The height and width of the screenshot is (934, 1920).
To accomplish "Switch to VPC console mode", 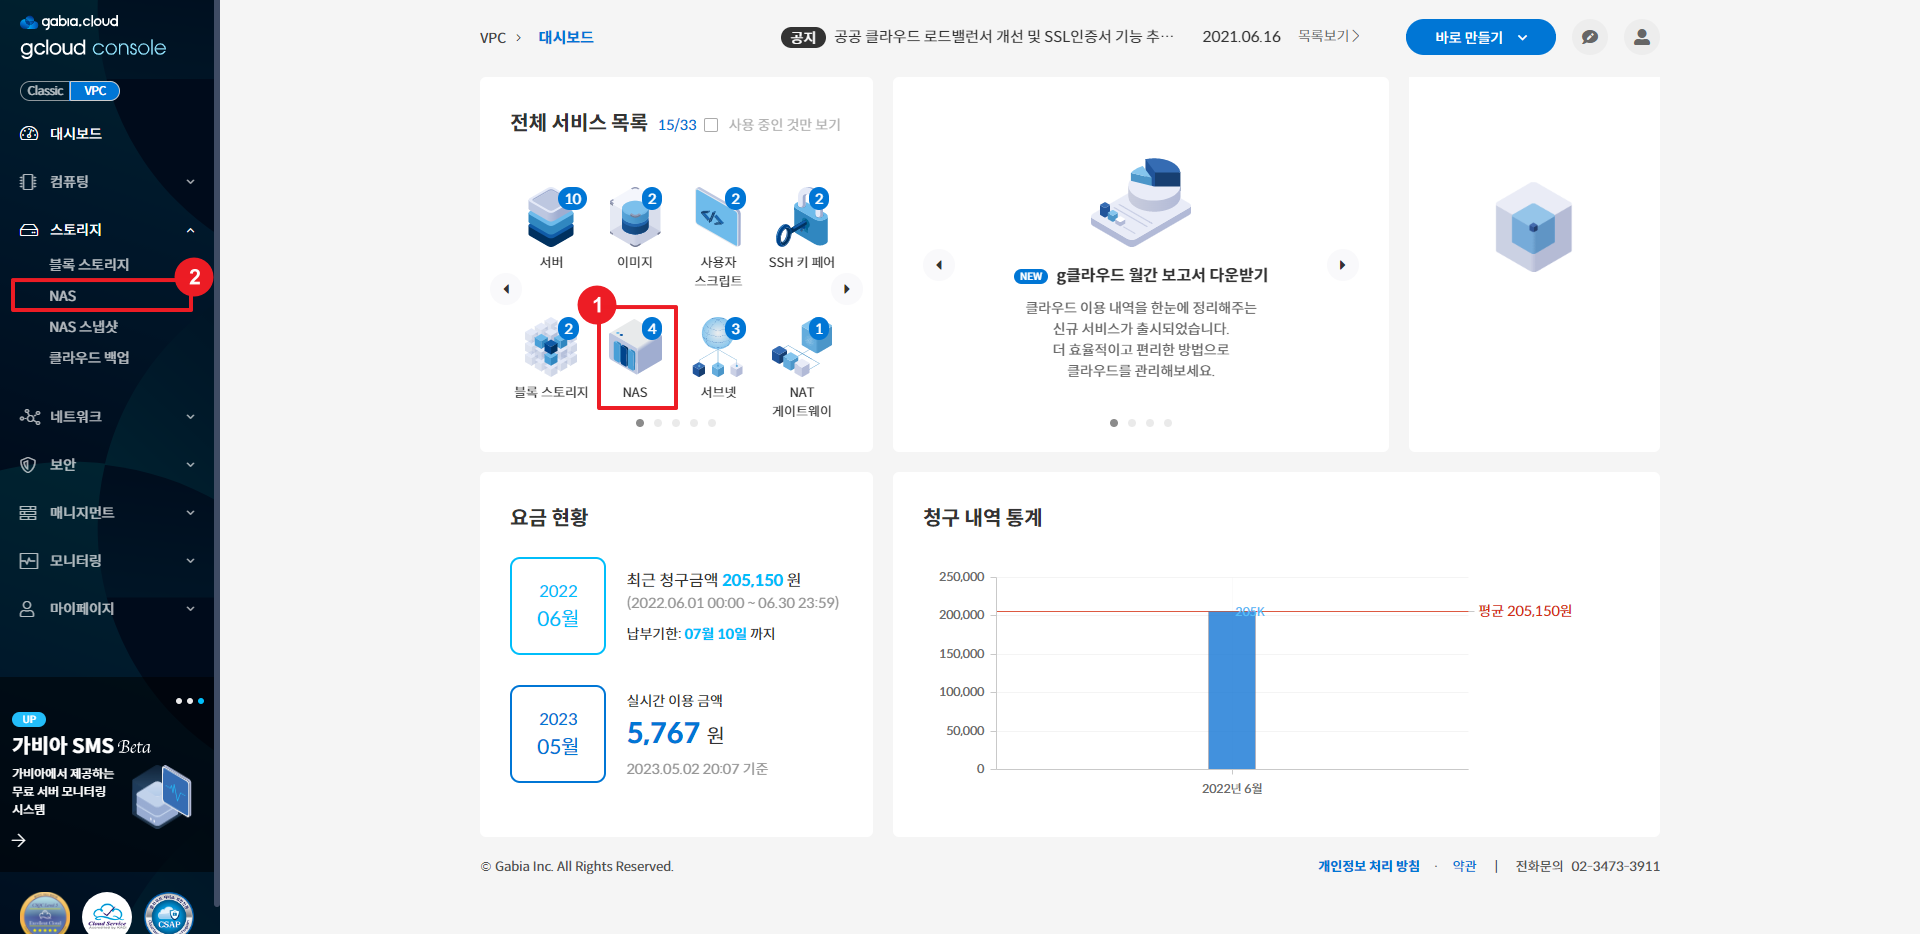I will point(95,91).
